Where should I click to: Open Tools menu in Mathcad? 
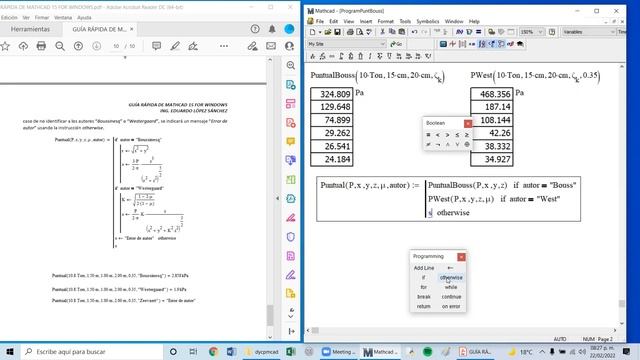(405, 21)
